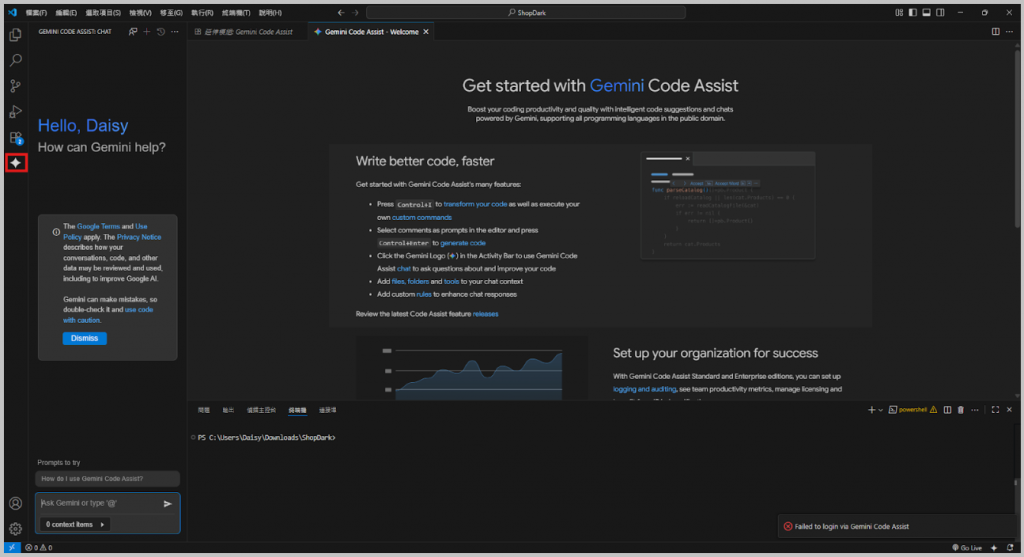
Task: Open the Explorer view in activity bar
Action: (x=16, y=35)
